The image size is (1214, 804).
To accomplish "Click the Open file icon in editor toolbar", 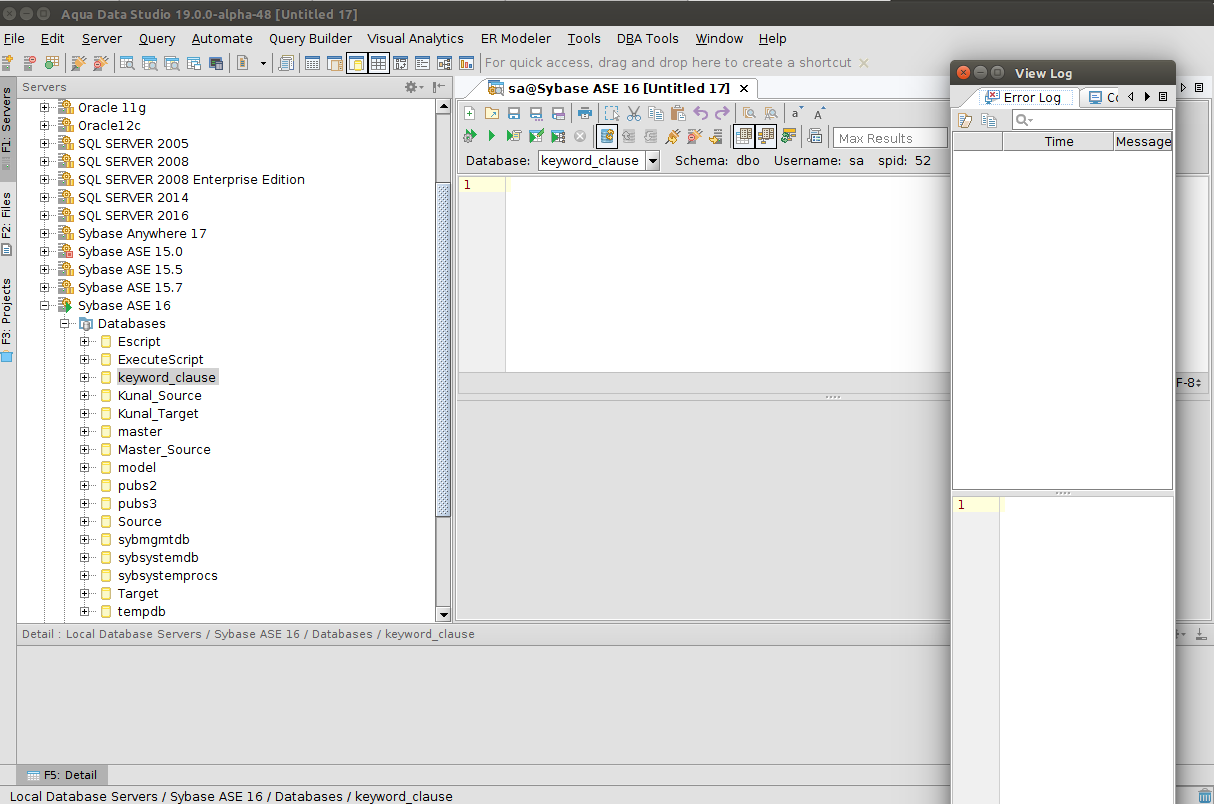I will (492, 113).
